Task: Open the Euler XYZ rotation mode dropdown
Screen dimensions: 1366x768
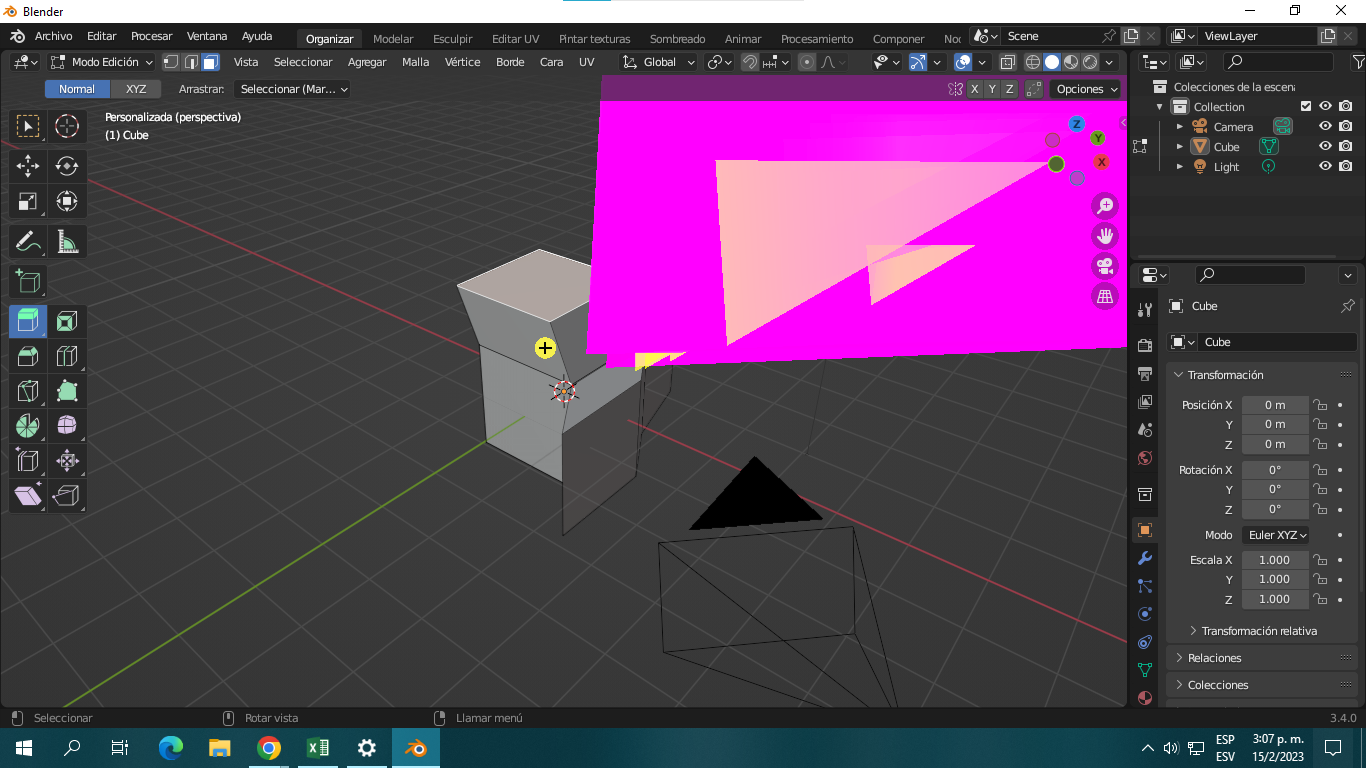Action: [1276, 535]
